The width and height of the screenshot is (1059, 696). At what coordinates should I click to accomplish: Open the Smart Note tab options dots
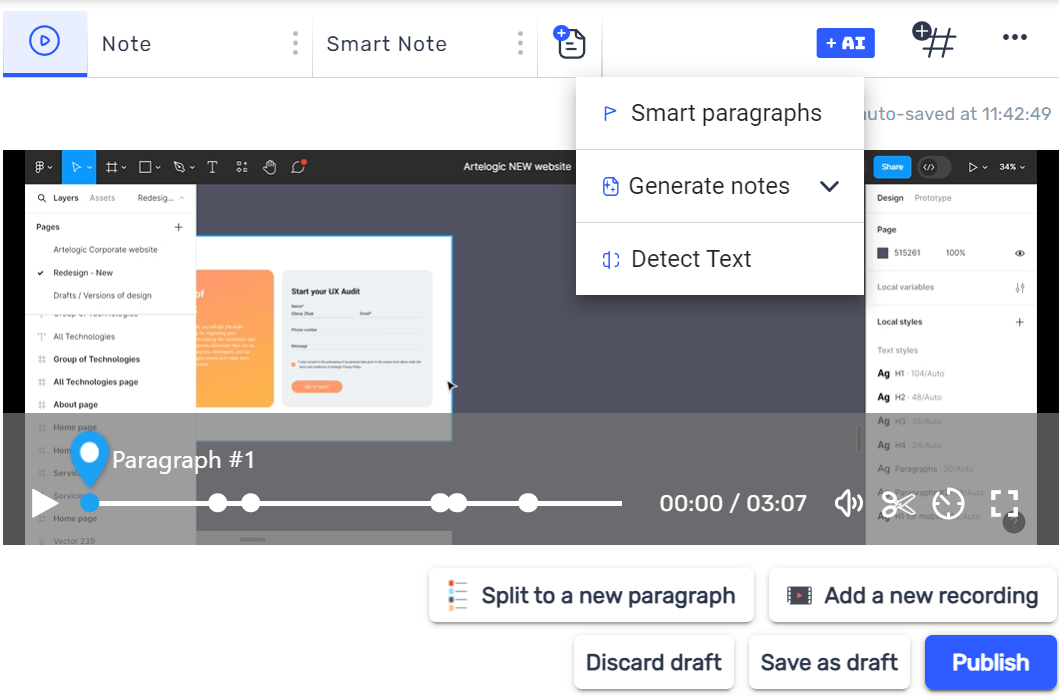point(520,43)
